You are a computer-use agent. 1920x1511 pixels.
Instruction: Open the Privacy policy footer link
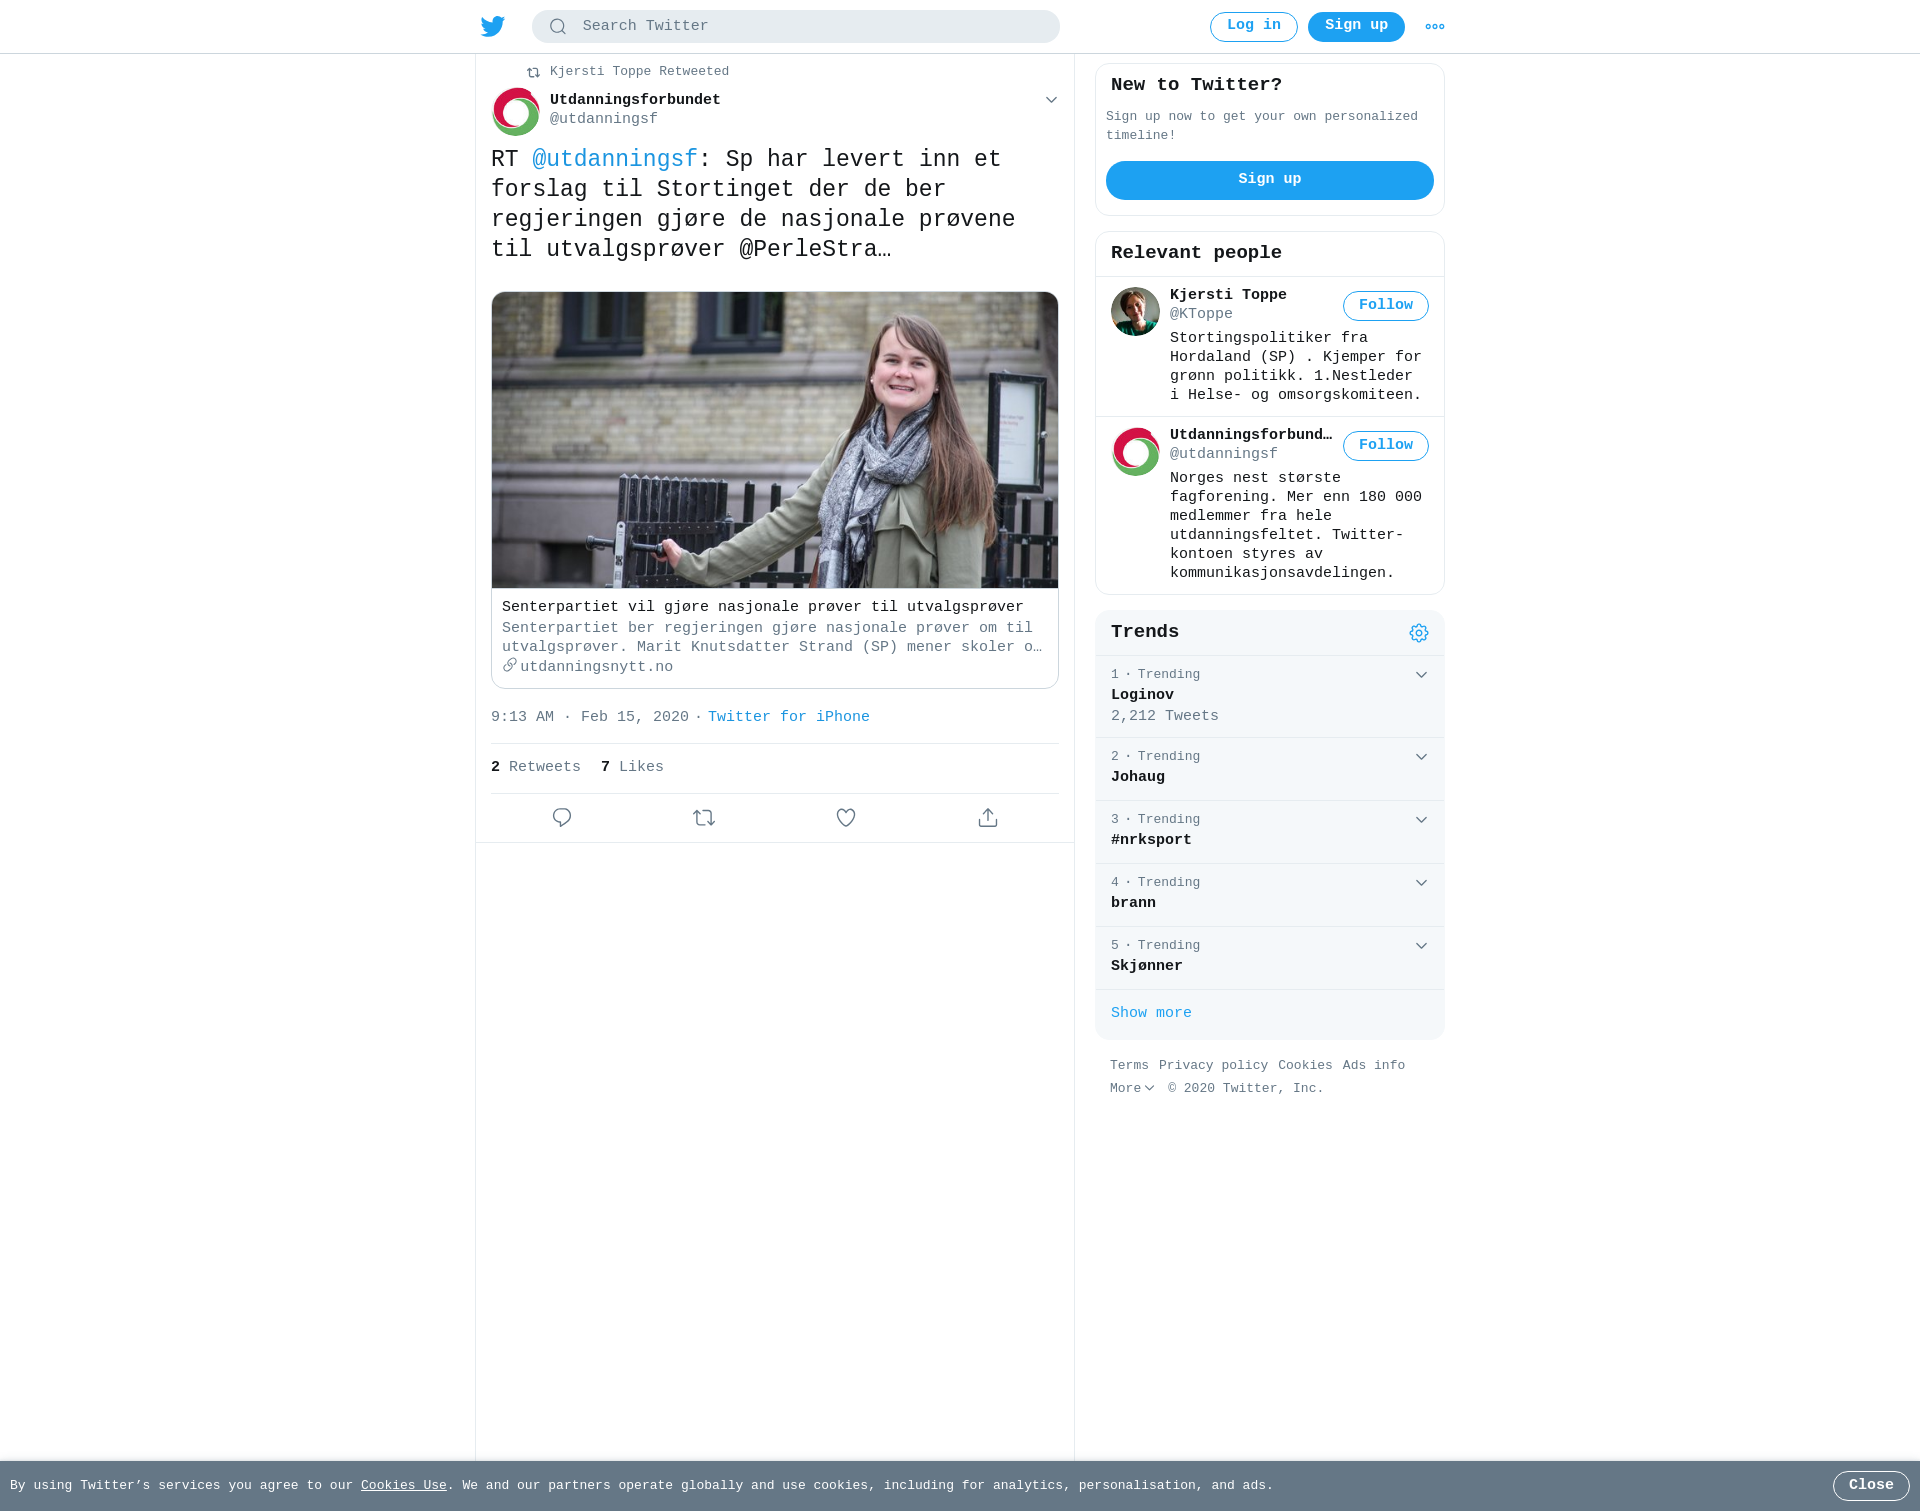click(1213, 1066)
